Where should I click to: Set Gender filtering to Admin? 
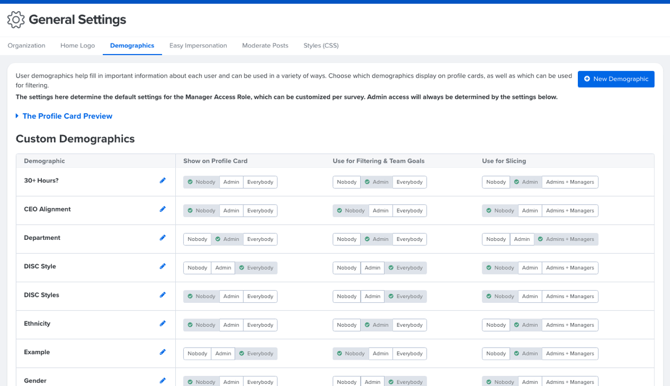[372, 382]
